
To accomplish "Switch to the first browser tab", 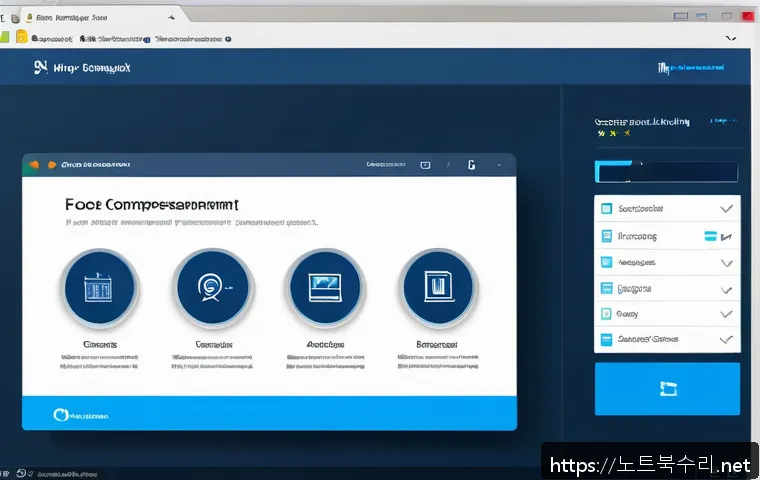I will pyautogui.click(x=70, y=17).
